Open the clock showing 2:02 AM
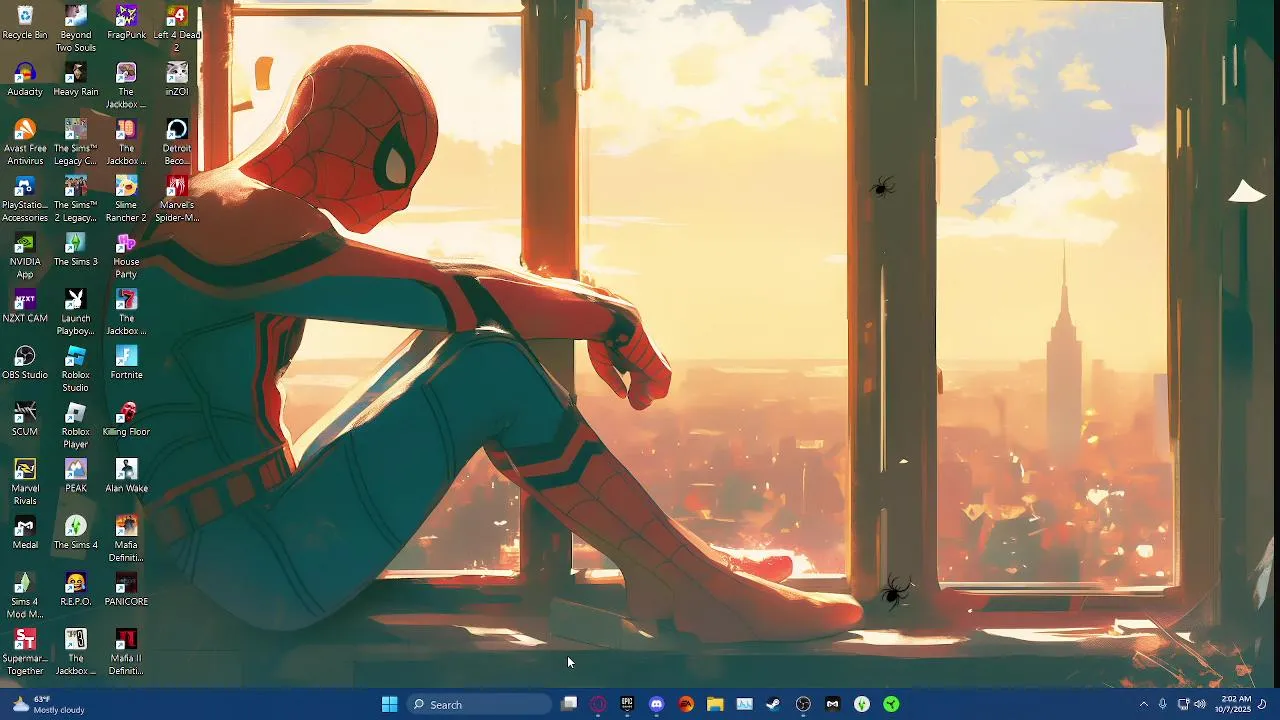 1233,704
